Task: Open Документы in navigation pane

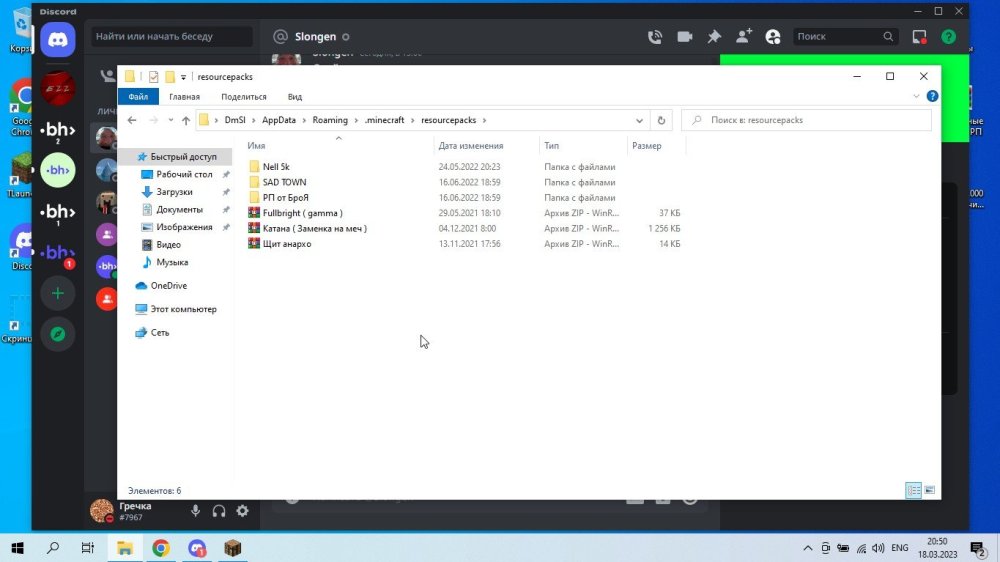Action: click(179, 209)
